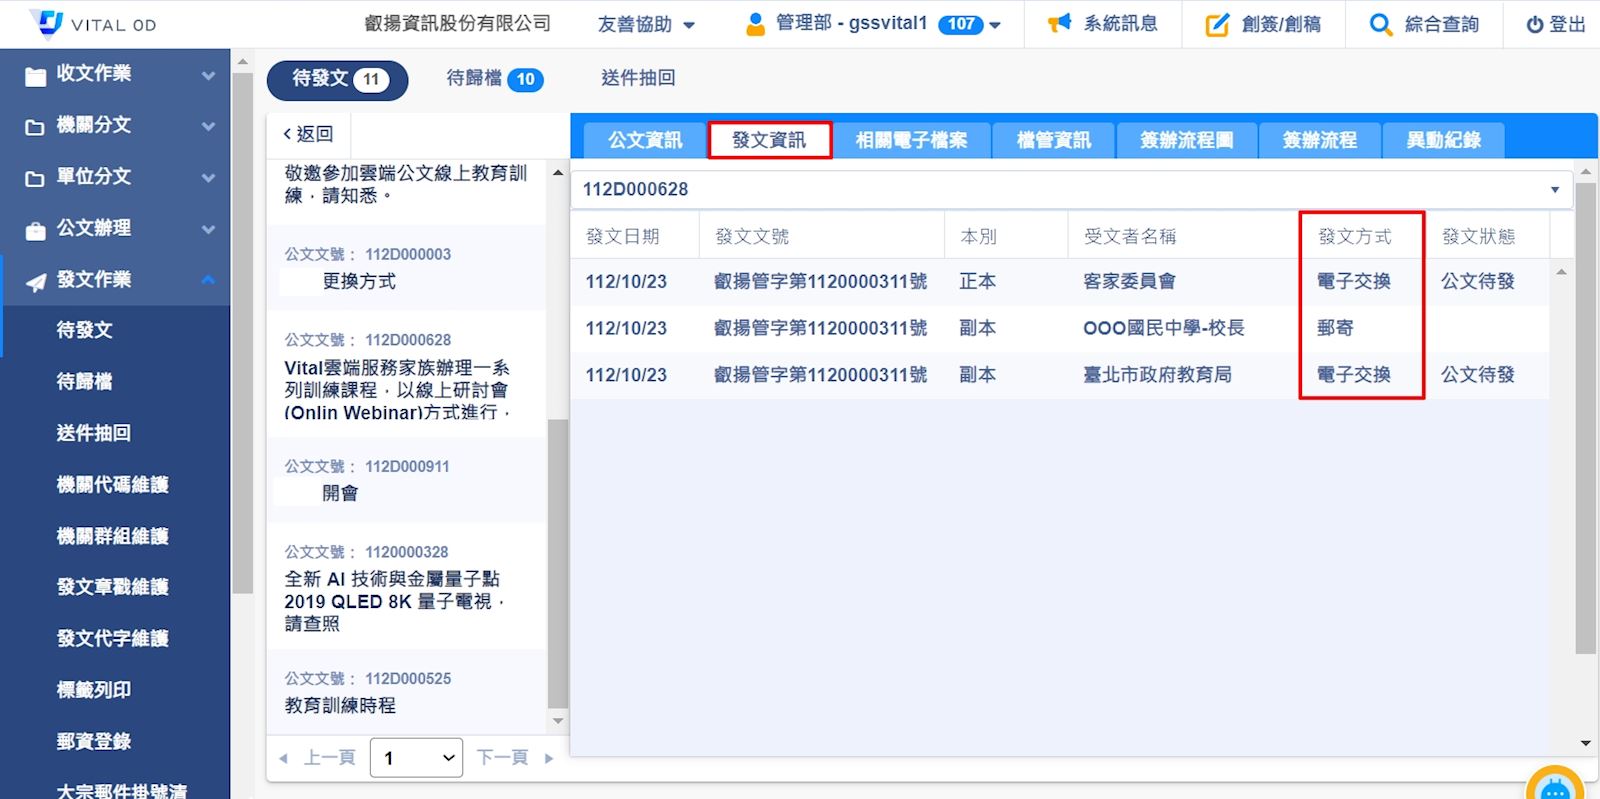
Task: Click the chatbot icon at bottom right
Action: tap(1554, 788)
